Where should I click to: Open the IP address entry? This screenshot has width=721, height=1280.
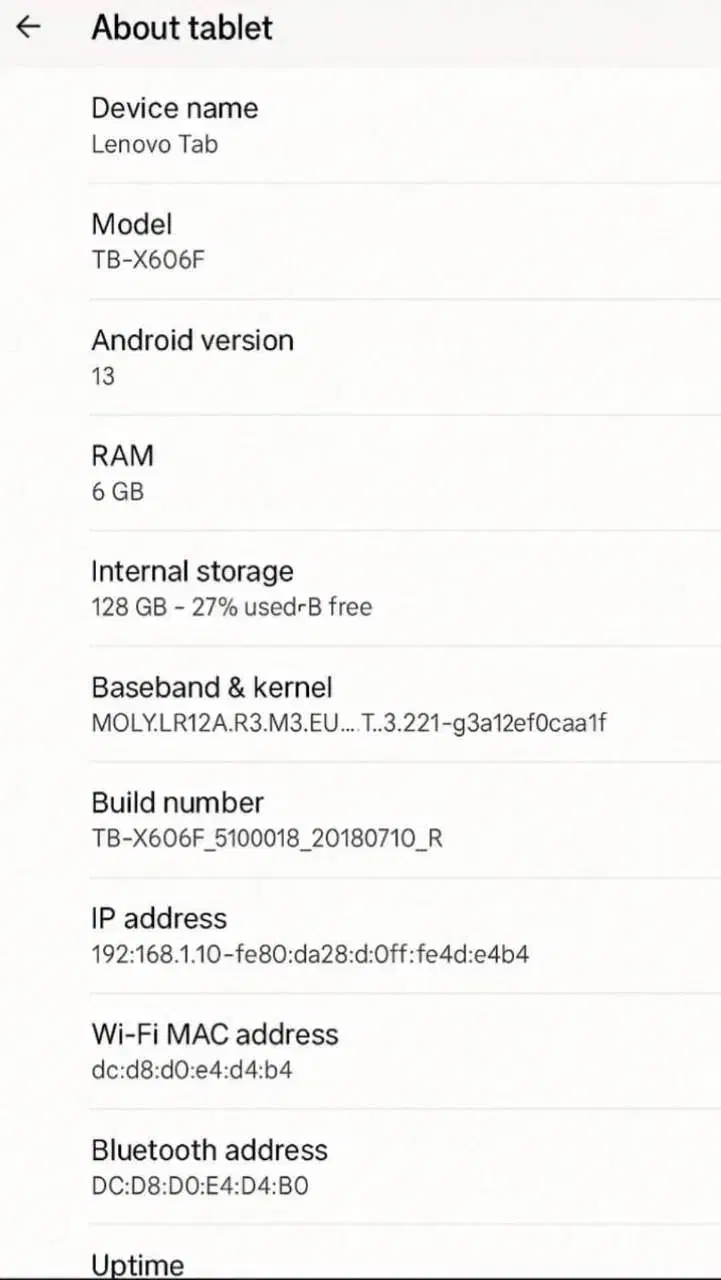160,918
